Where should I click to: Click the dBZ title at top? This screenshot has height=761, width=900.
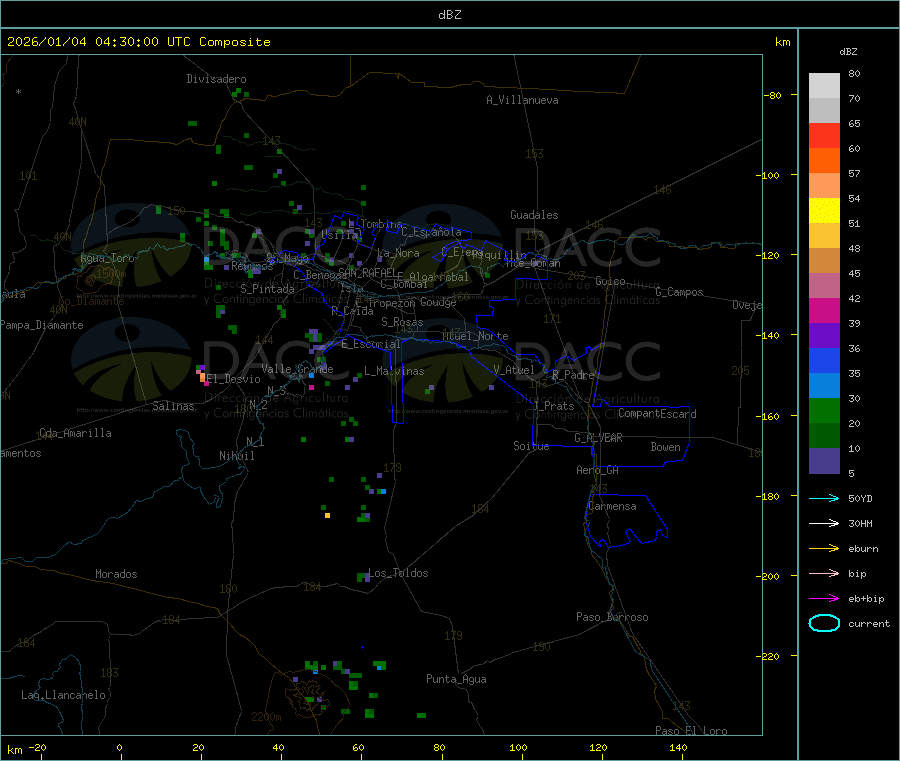tap(449, 15)
